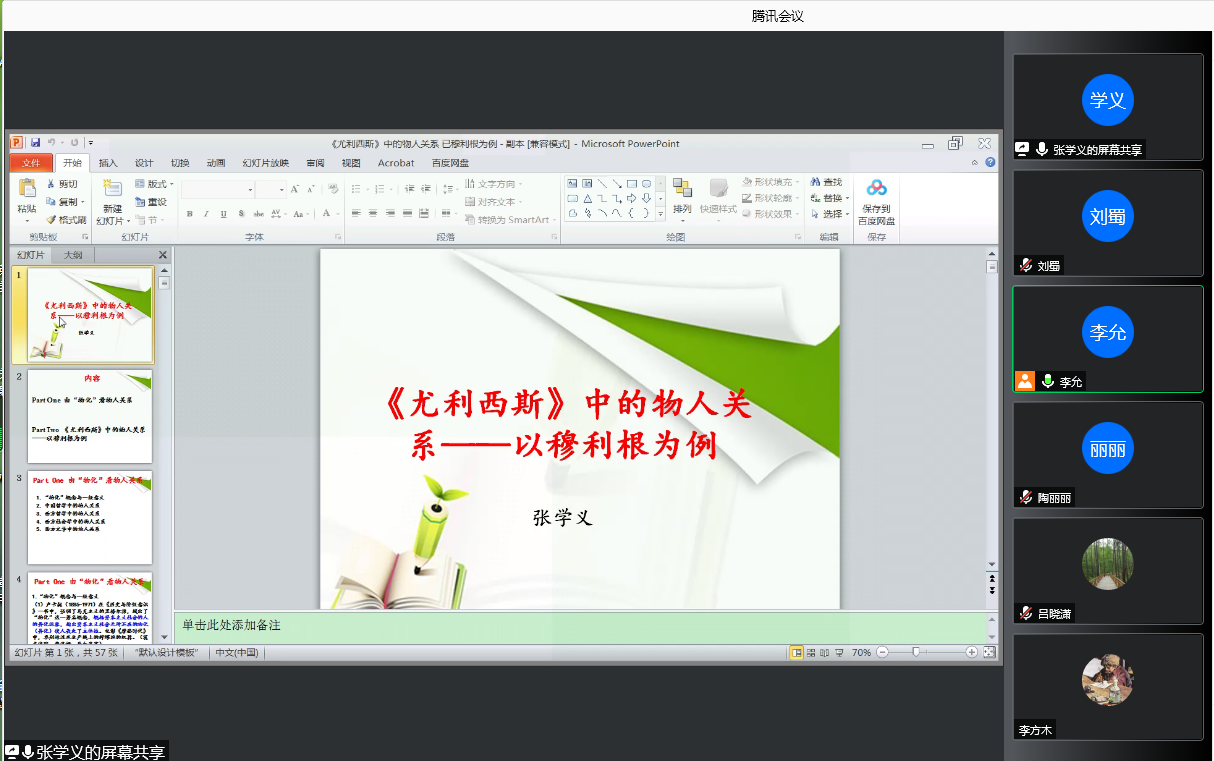Click the New Slide (新建幻灯片) icon

112,190
